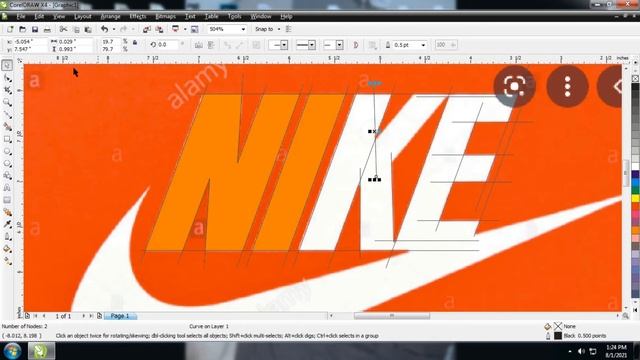Viewport: 640px width, 360px height.
Task: Open the Edit menu
Action: (x=39, y=16)
